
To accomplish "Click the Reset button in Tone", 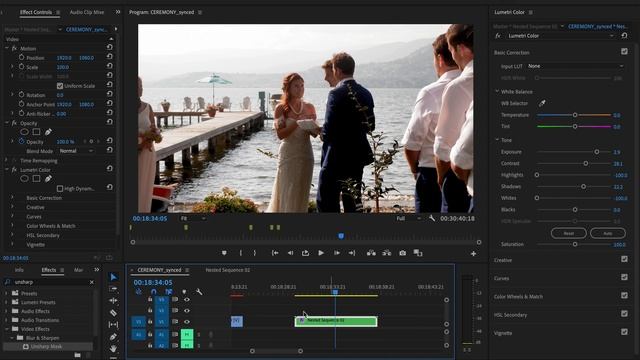I will coord(569,233).
